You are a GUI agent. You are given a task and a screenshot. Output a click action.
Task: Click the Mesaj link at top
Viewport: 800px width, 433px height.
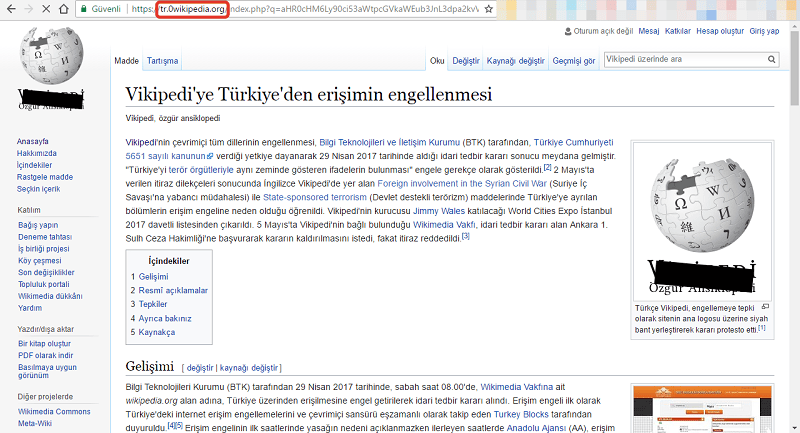pos(648,31)
